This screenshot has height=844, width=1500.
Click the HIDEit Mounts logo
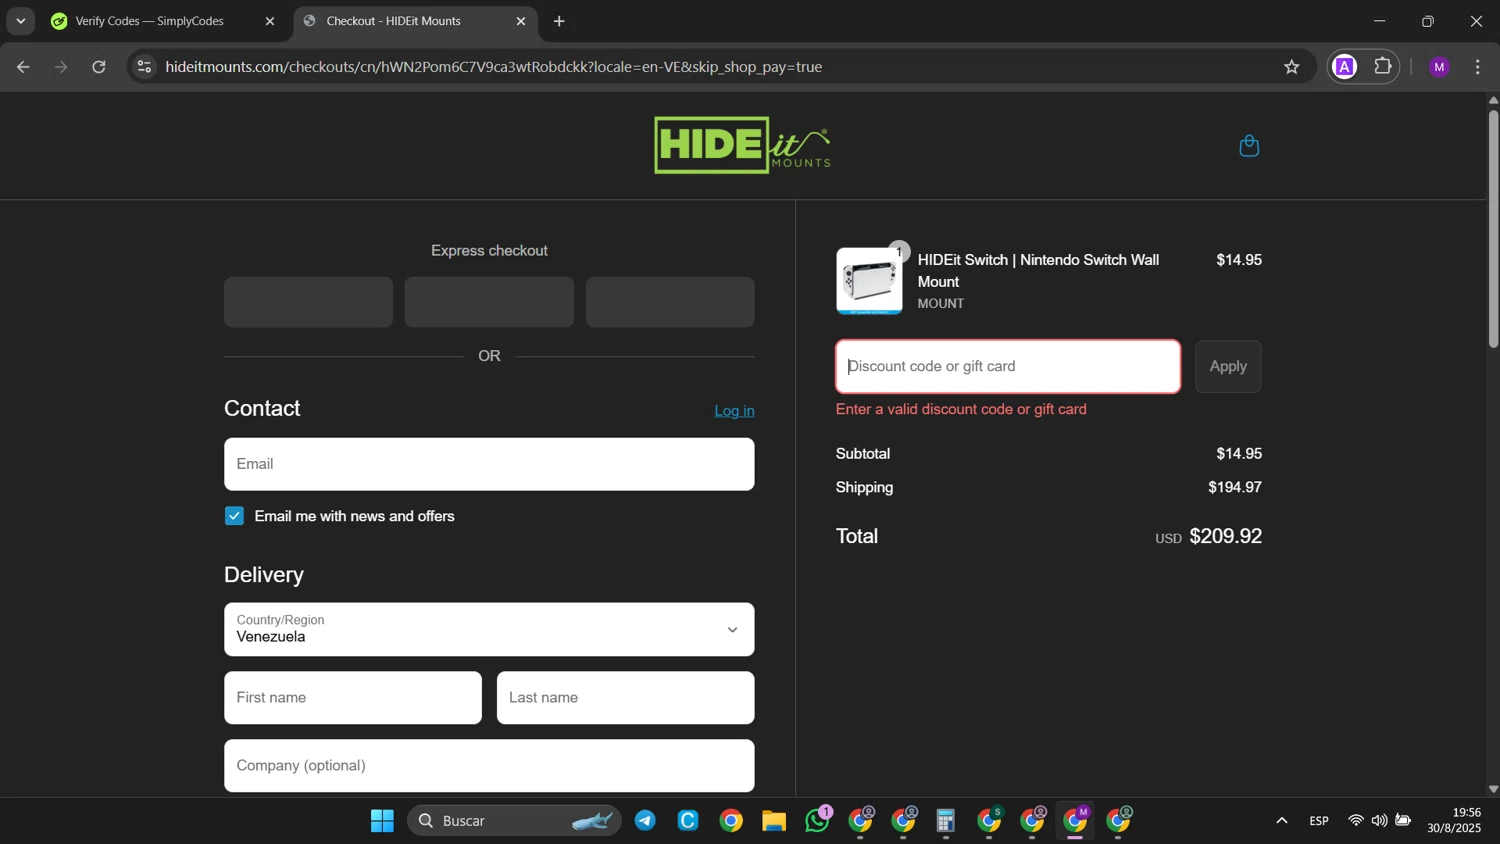click(x=742, y=145)
